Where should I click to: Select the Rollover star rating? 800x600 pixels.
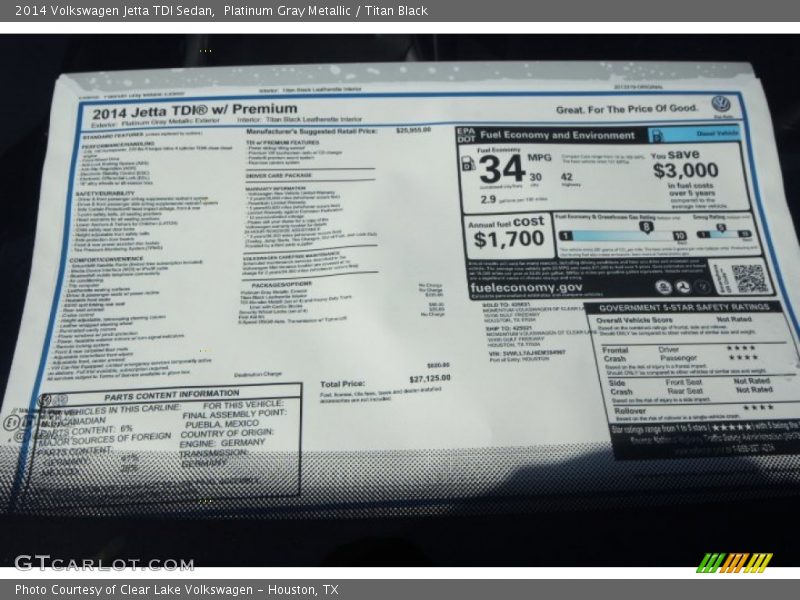[758, 407]
